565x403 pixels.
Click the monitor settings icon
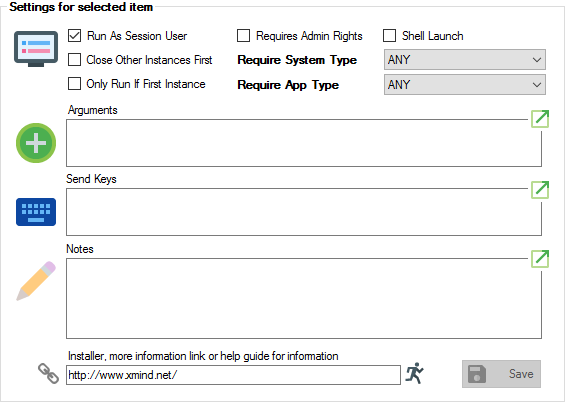tap(36, 49)
